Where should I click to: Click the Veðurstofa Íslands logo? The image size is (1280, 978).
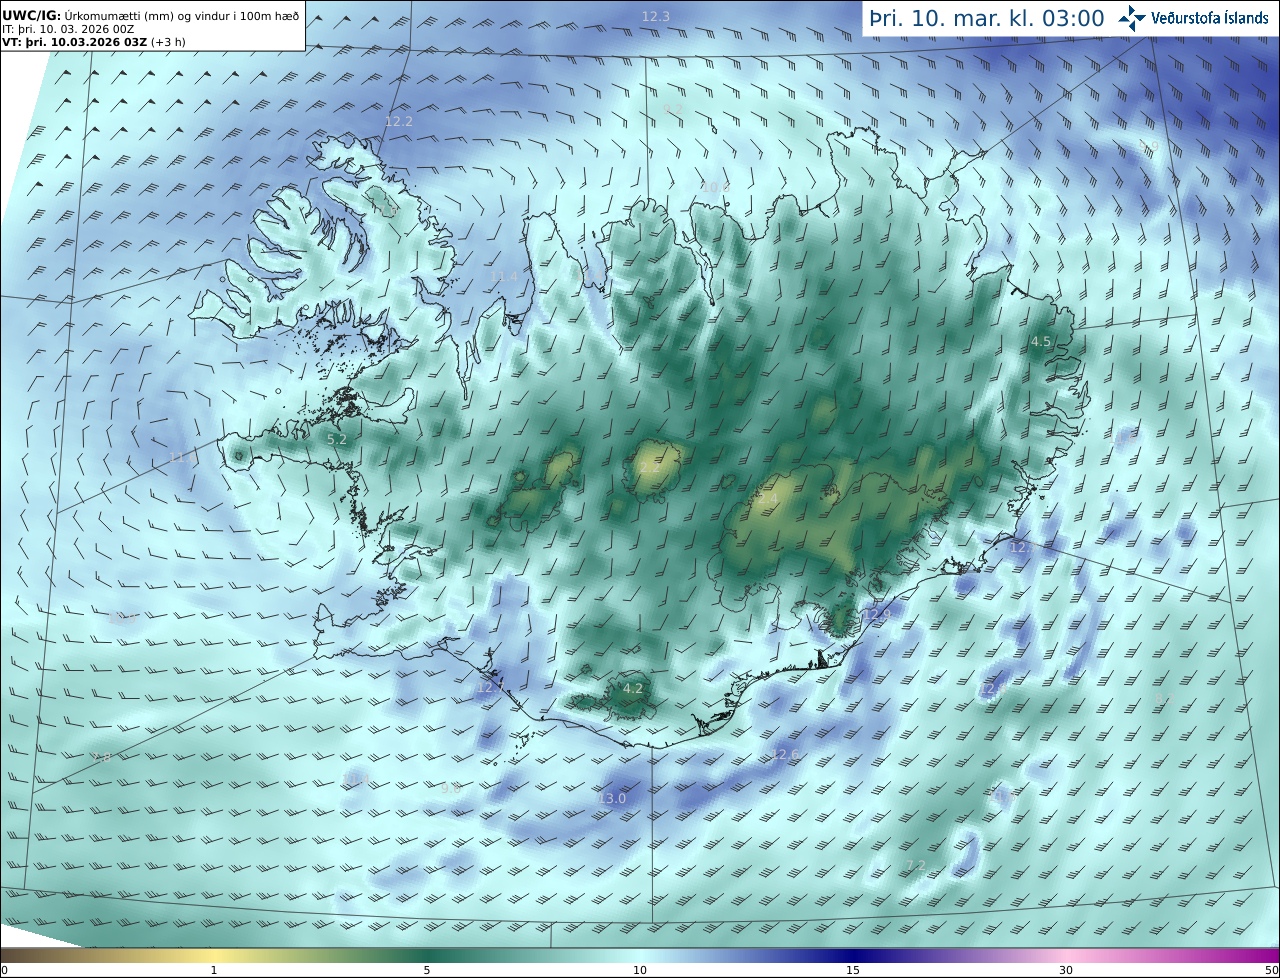[1193, 18]
